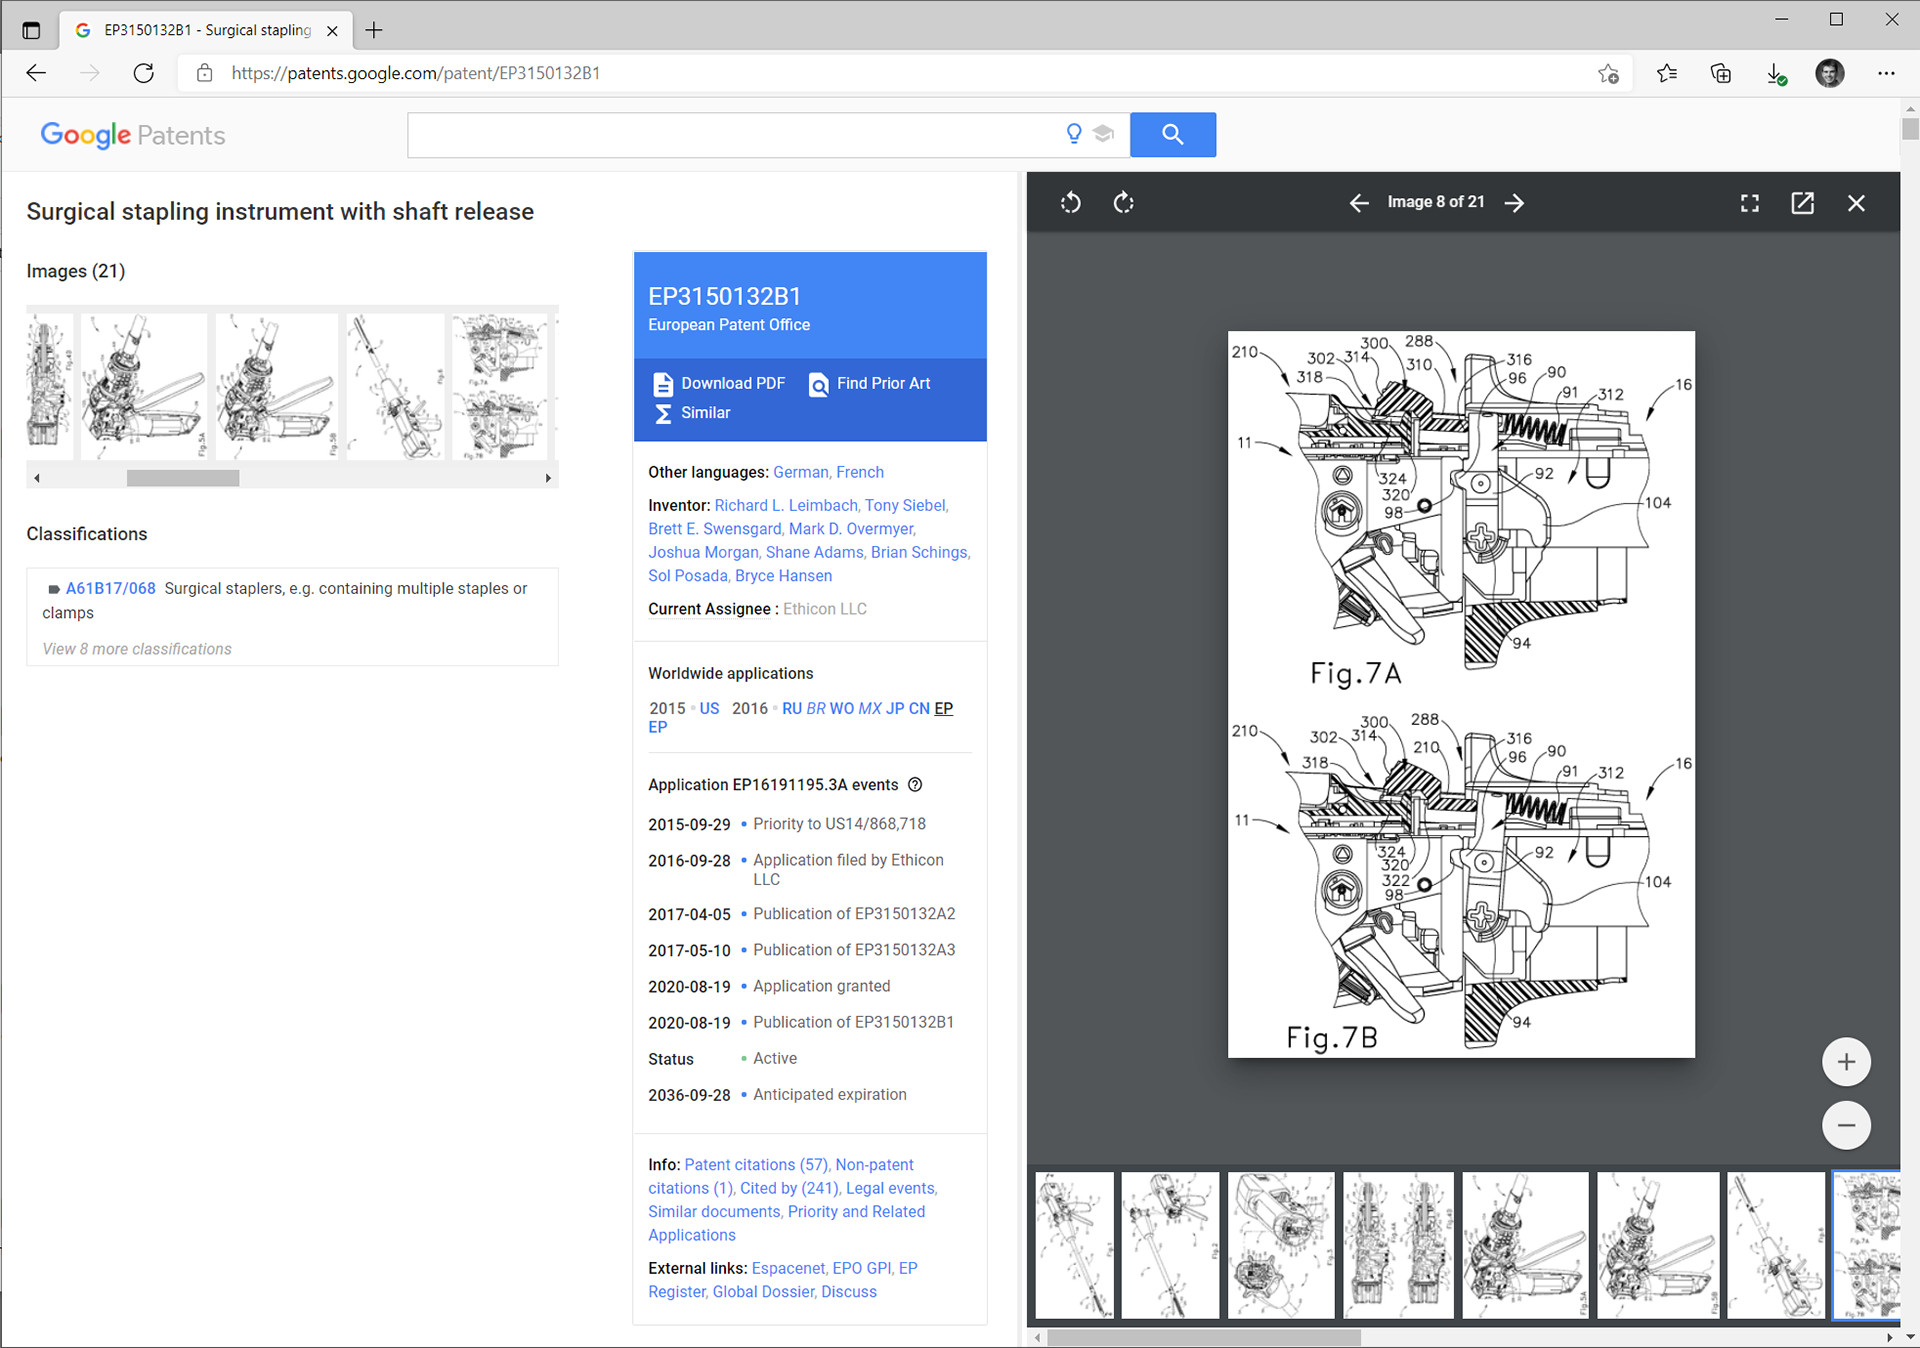Open the WO worldwide application
Screen dimensions: 1920x1348
tap(842, 708)
